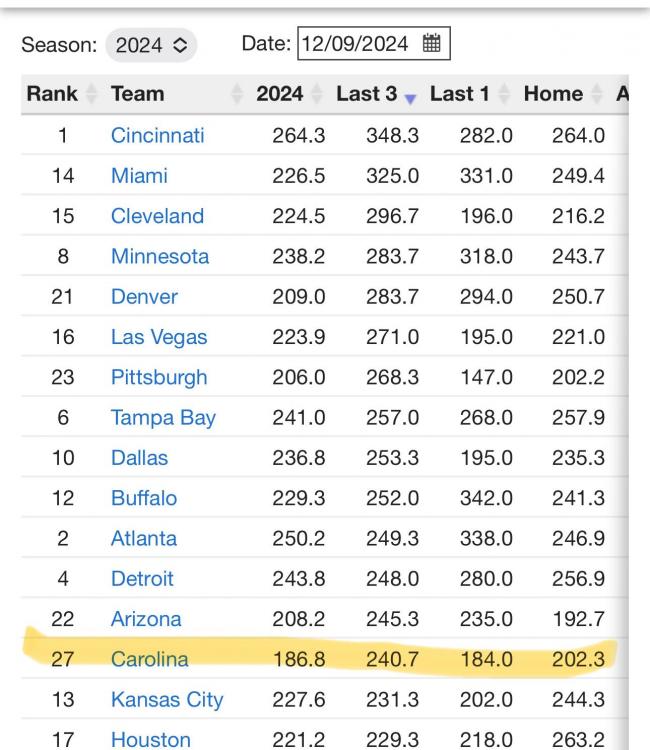Open the Pittsburgh team link

tap(159, 377)
